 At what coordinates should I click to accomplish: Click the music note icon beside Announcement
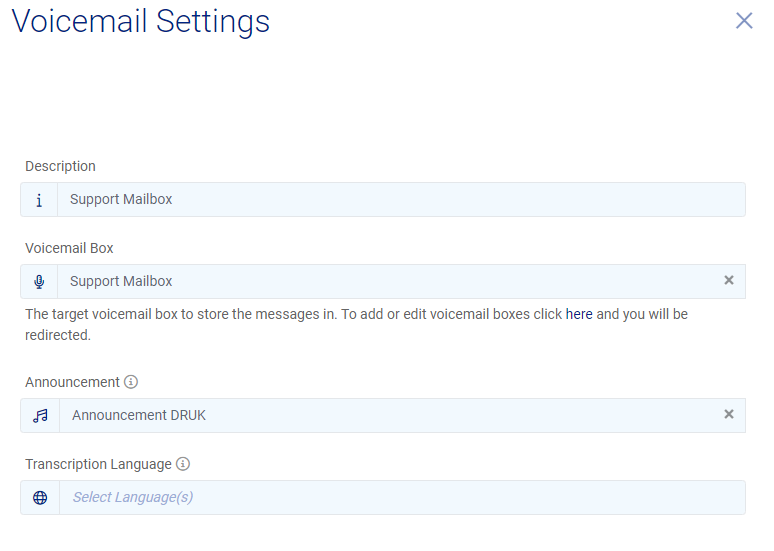pyautogui.click(x=40, y=416)
